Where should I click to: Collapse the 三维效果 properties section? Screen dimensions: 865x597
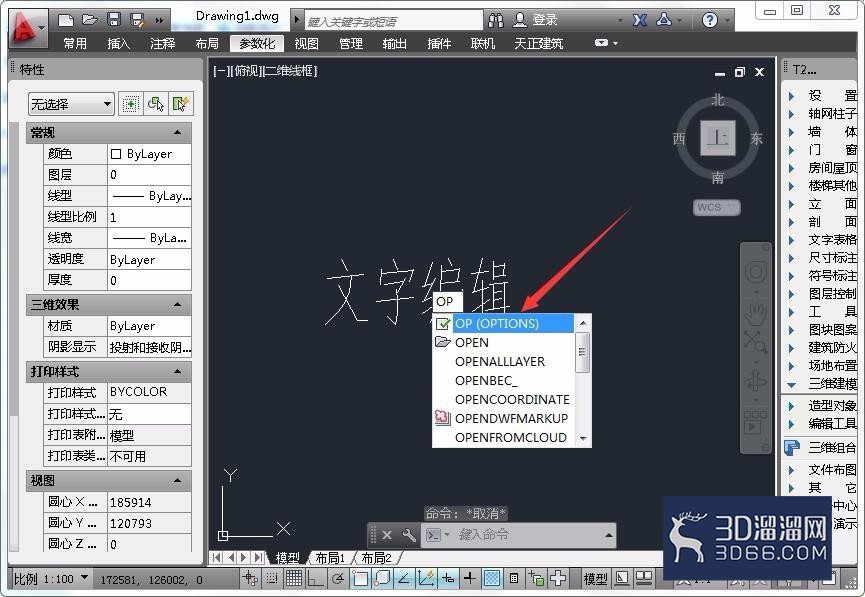(x=177, y=305)
